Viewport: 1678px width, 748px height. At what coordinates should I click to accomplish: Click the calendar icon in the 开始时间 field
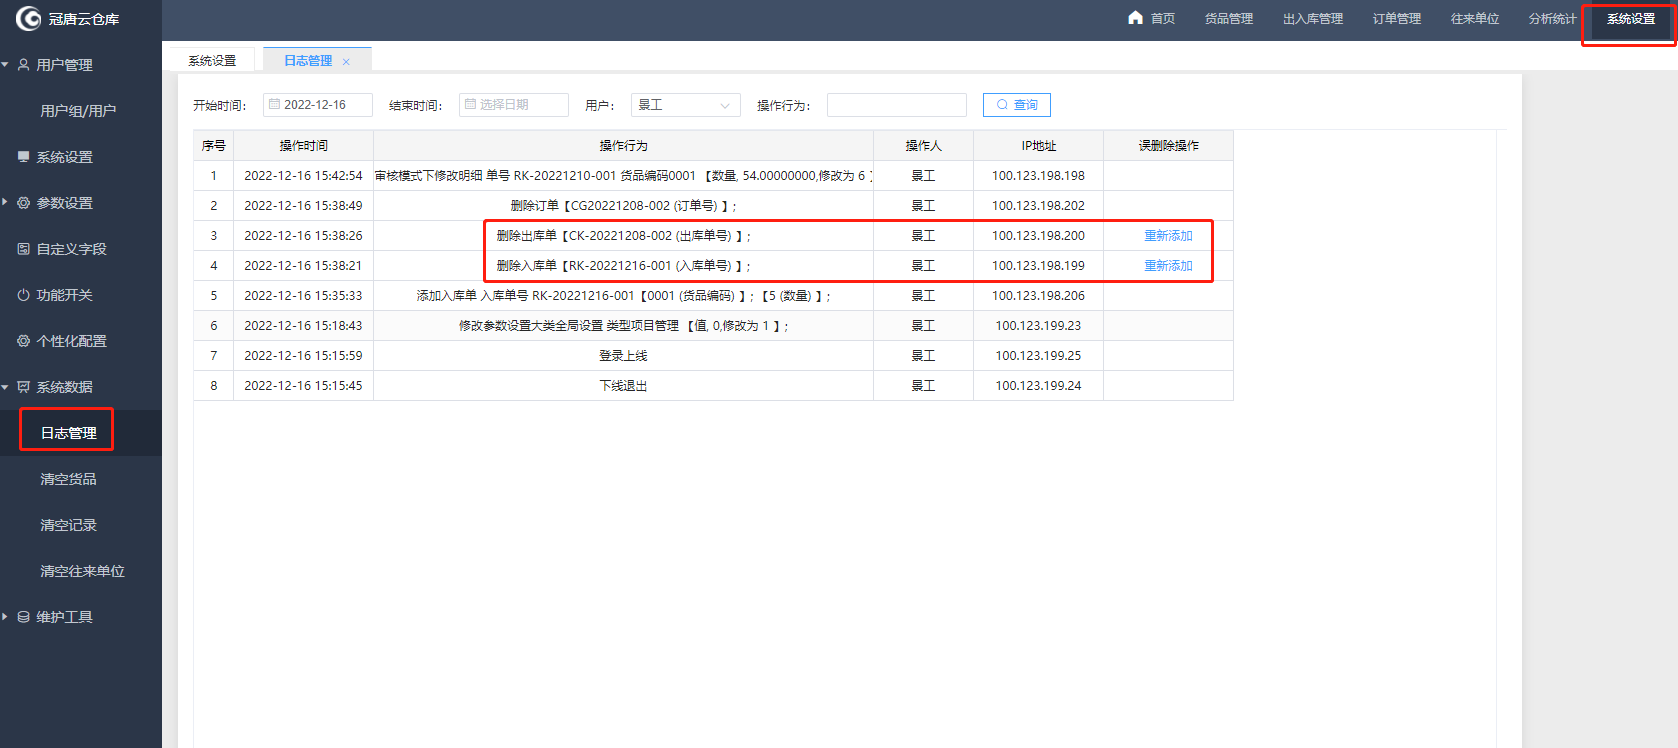tap(274, 104)
